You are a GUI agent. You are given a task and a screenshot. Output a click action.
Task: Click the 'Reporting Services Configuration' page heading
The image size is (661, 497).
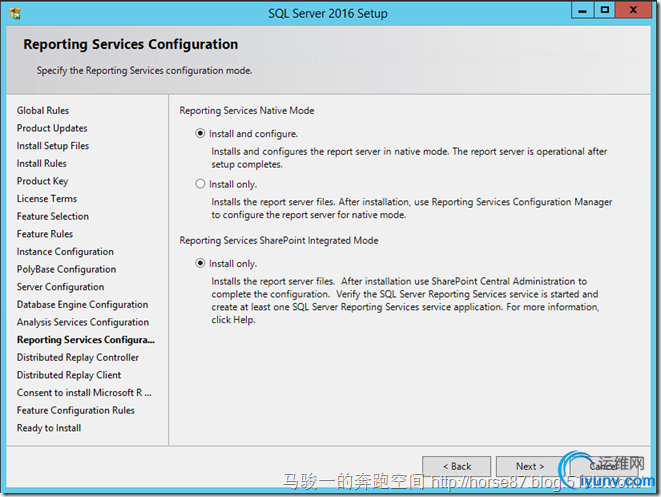pos(131,45)
